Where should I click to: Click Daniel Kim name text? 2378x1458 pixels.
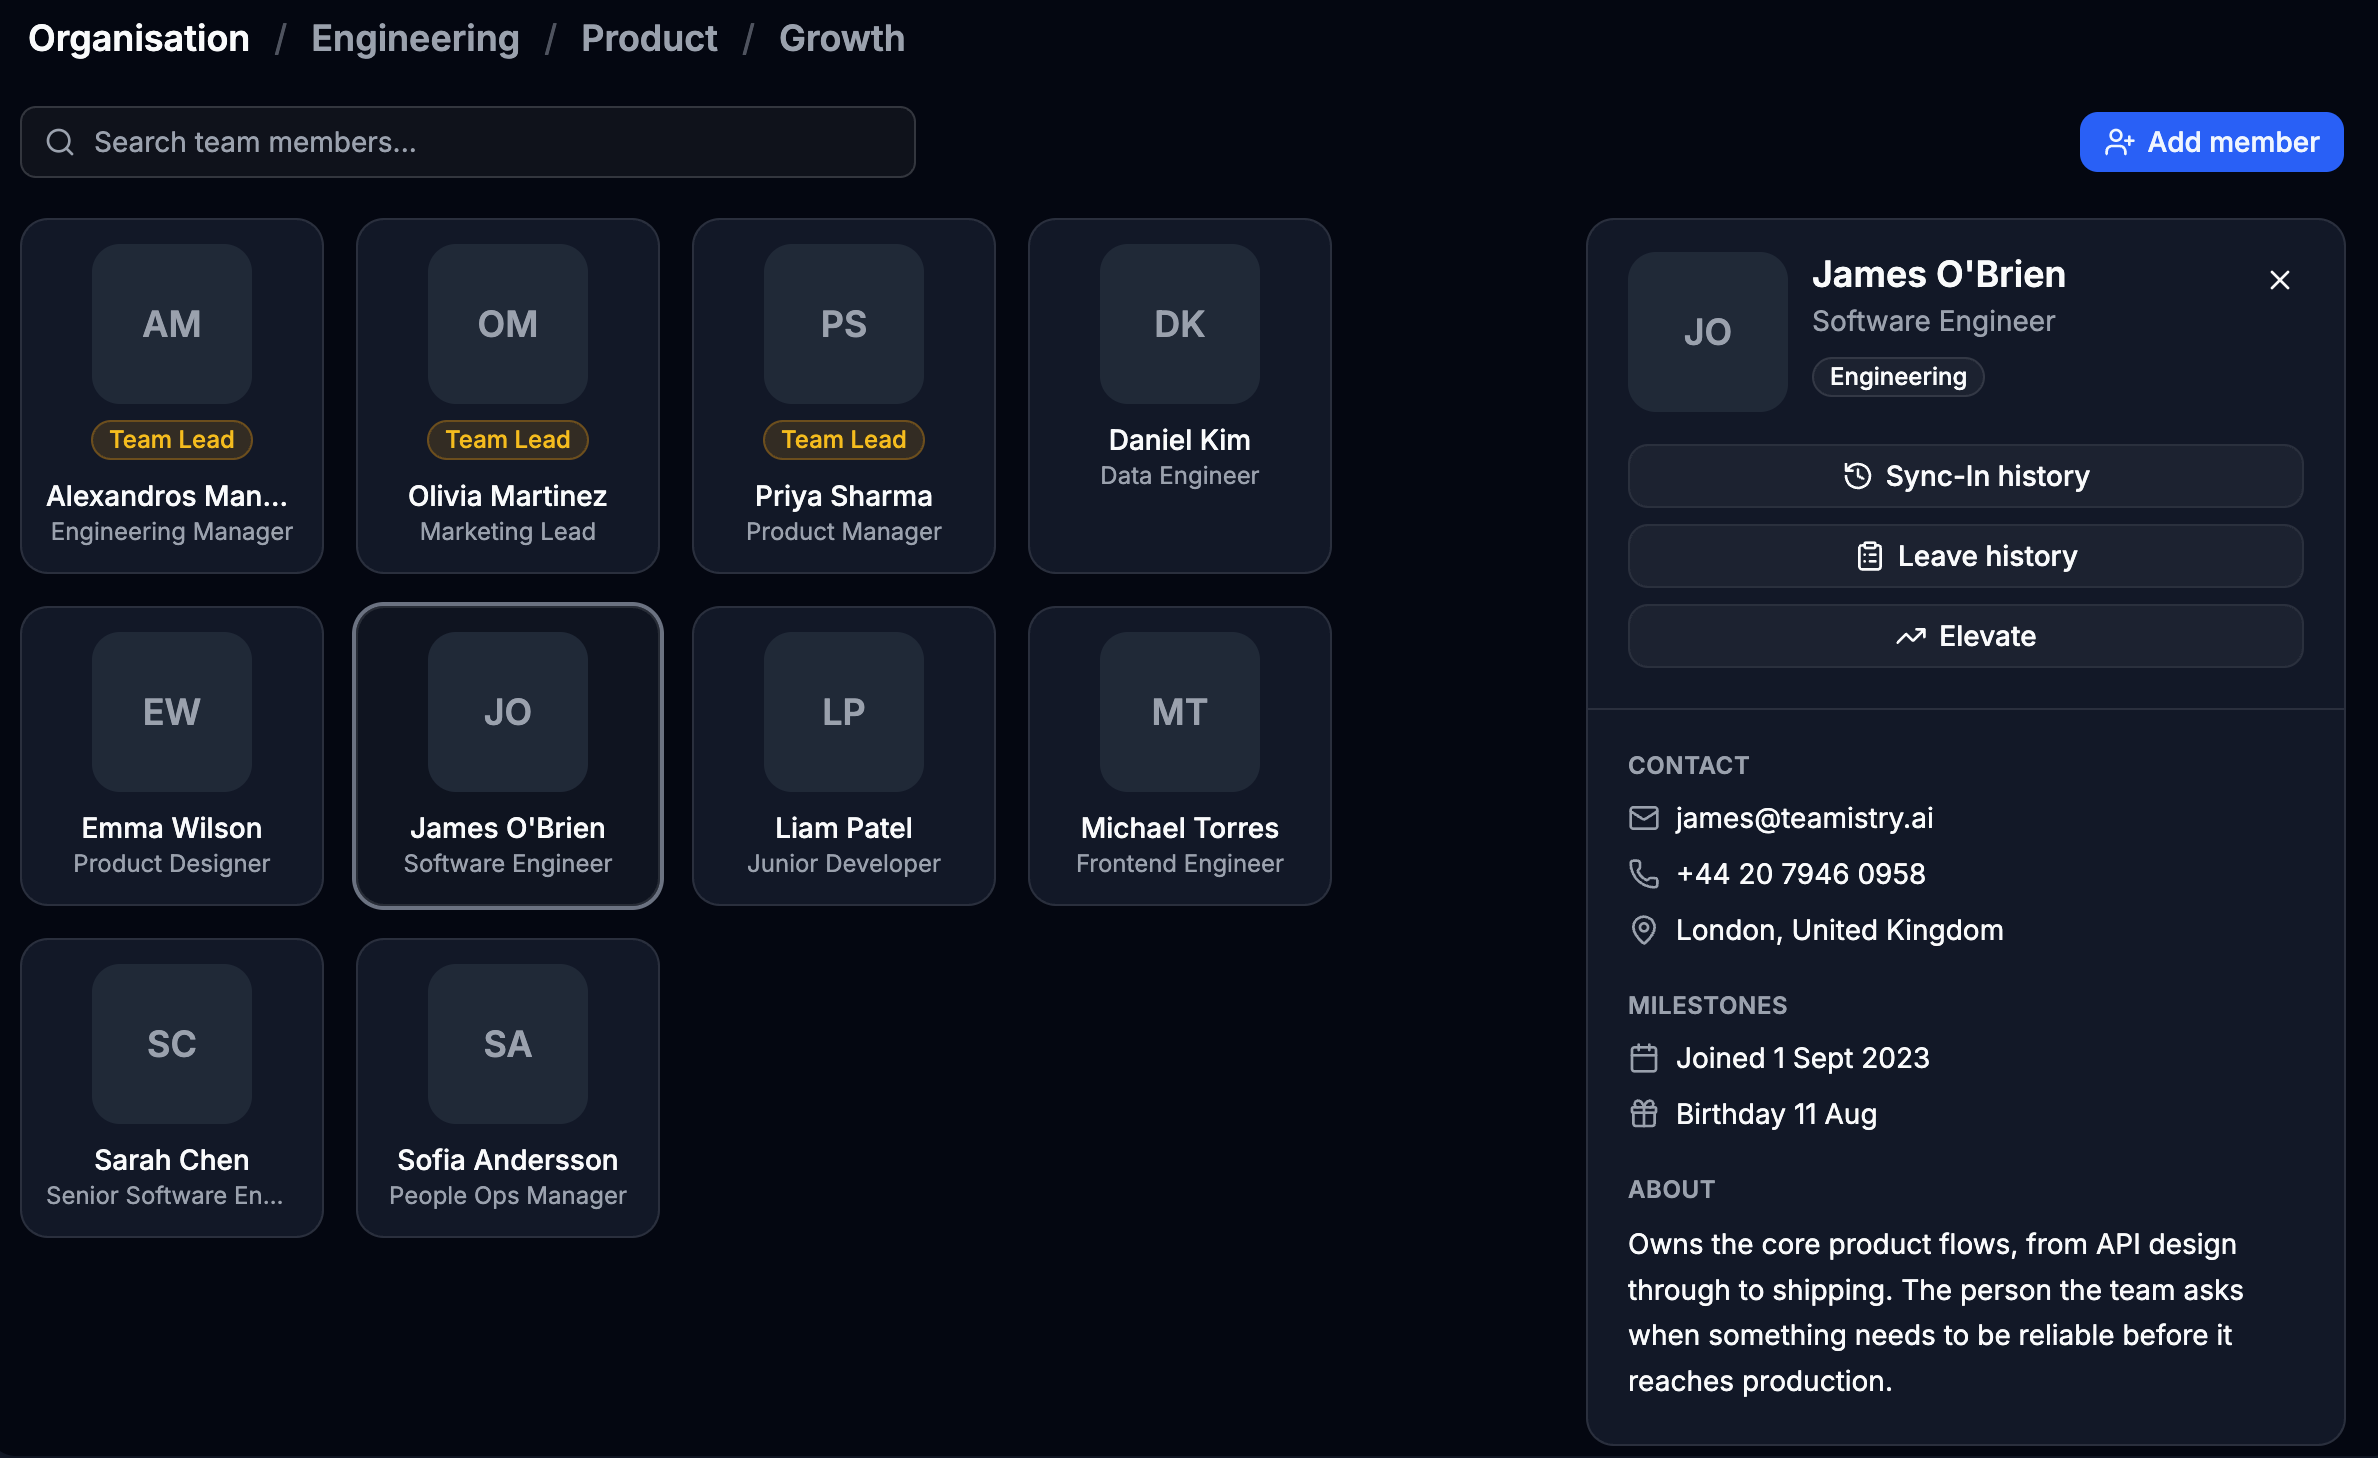click(1180, 440)
